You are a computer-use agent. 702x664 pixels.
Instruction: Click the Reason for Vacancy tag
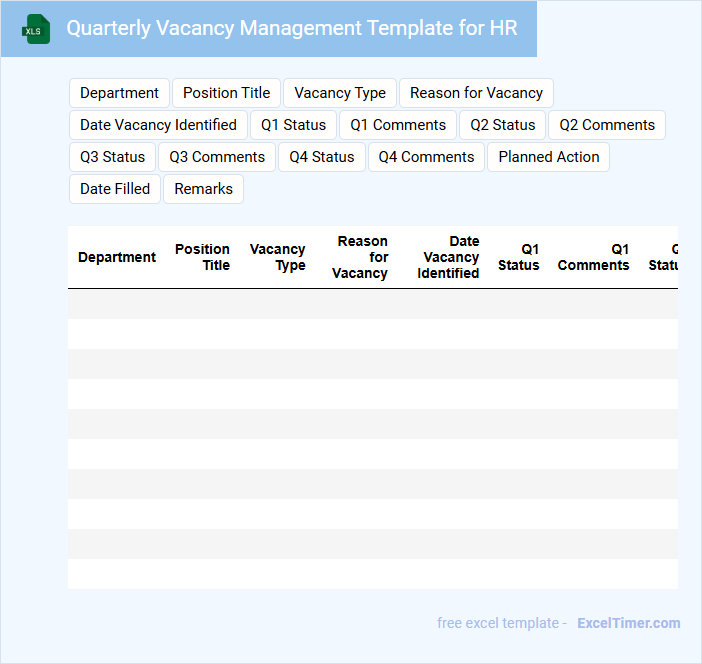(476, 93)
